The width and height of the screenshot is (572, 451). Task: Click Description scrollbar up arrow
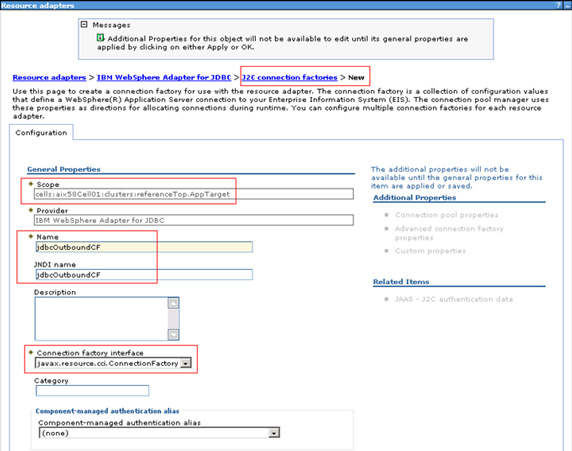(x=173, y=303)
